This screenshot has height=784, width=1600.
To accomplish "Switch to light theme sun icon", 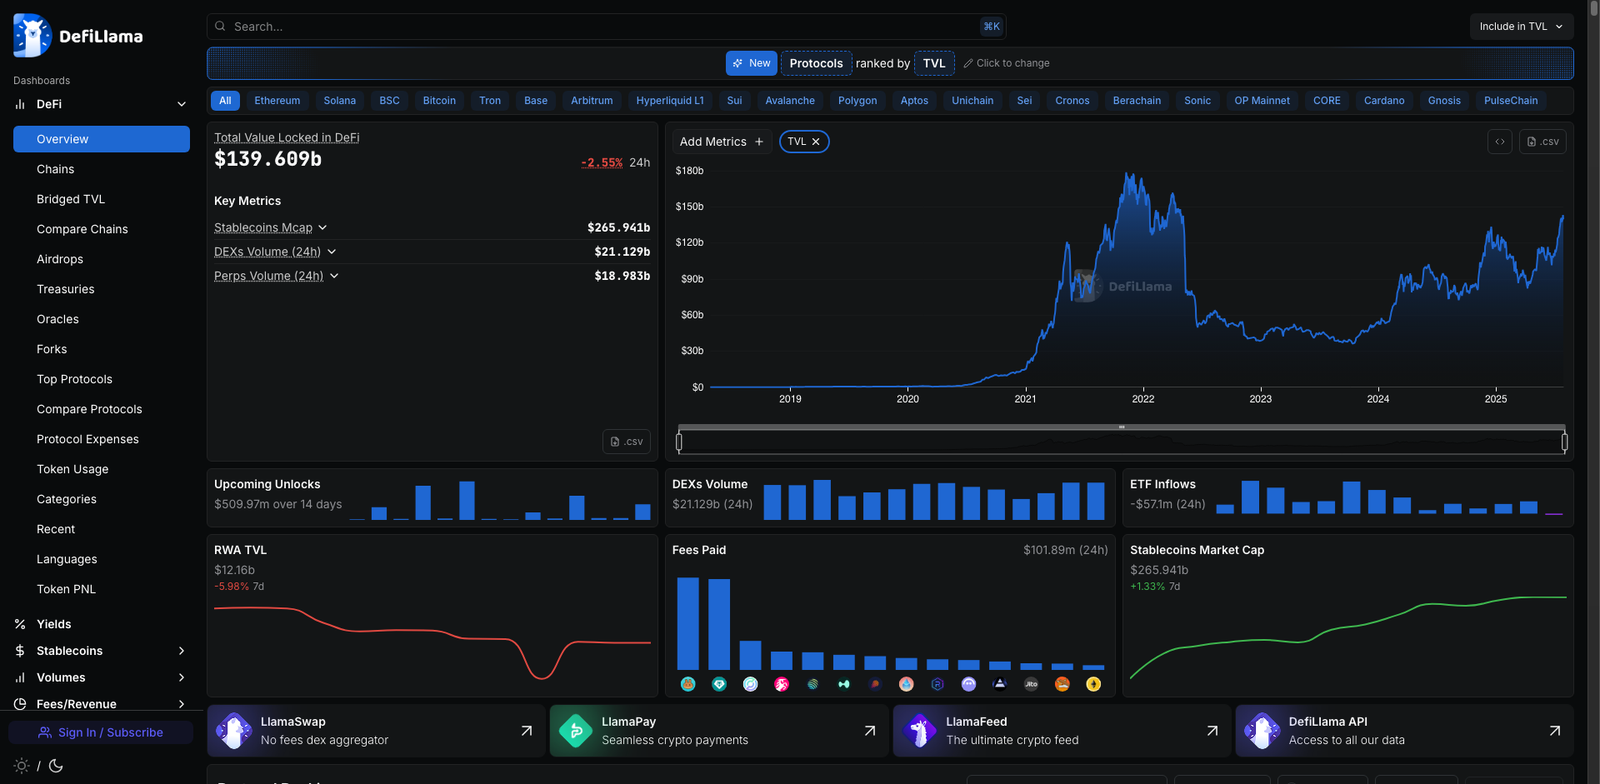I will (21, 766).
